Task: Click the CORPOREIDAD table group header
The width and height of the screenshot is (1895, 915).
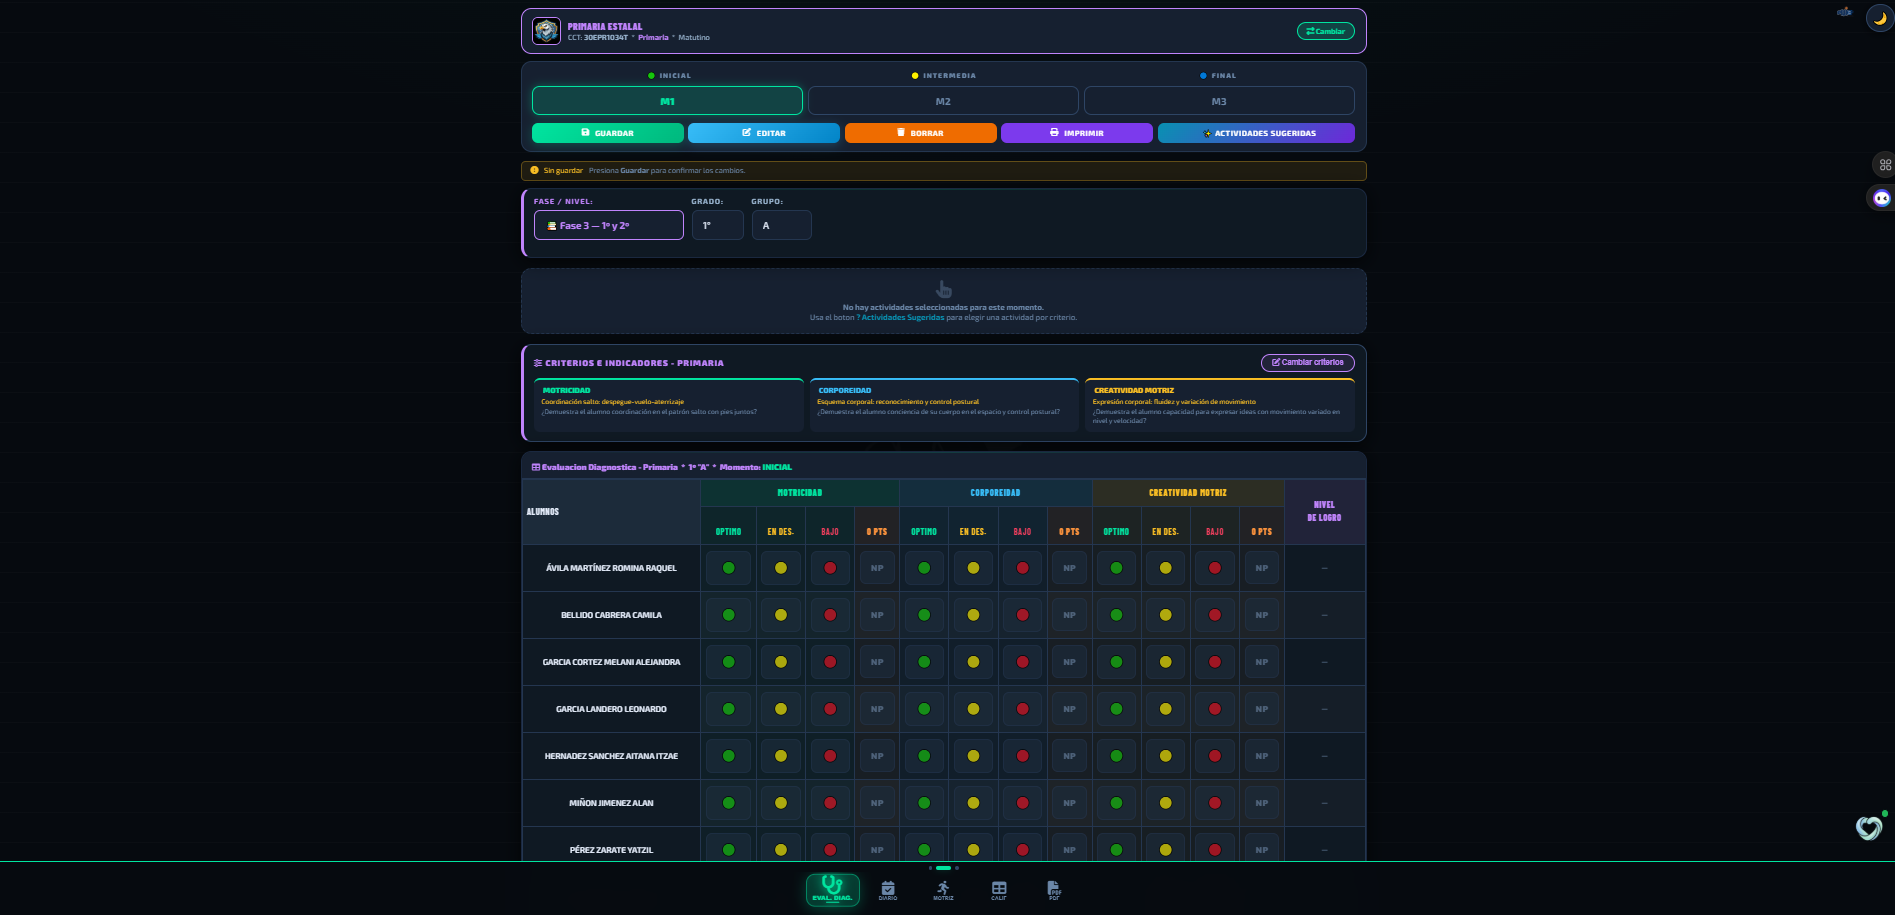Action: 995,492
